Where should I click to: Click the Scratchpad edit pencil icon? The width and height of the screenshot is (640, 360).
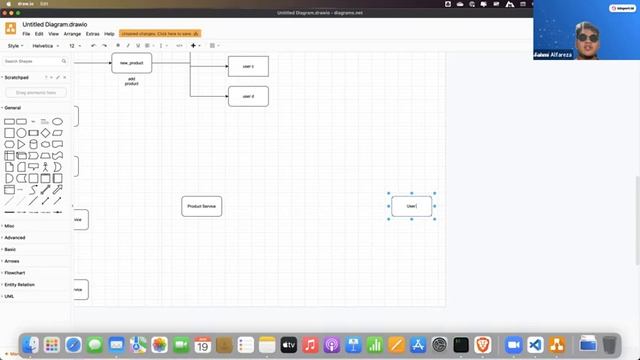[58, 78]
